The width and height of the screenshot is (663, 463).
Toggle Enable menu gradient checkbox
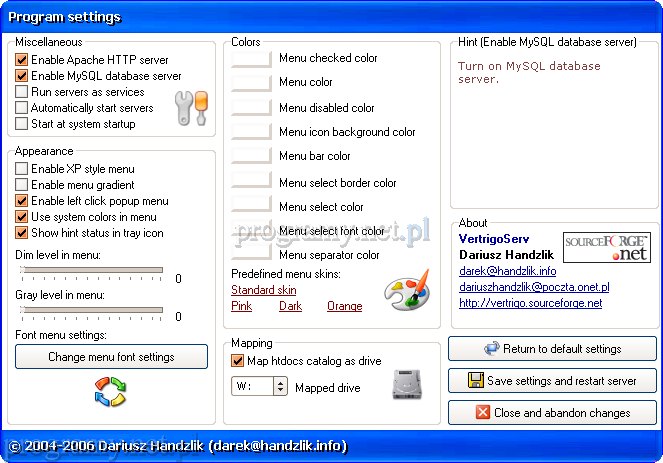click(22, 185)
